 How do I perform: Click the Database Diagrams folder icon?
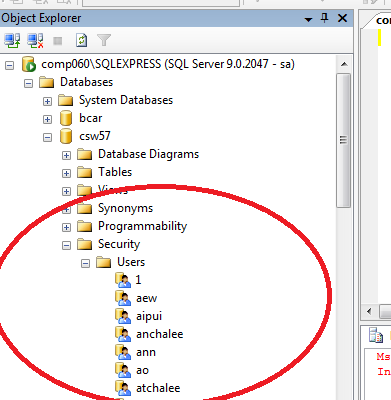point(84,154)
